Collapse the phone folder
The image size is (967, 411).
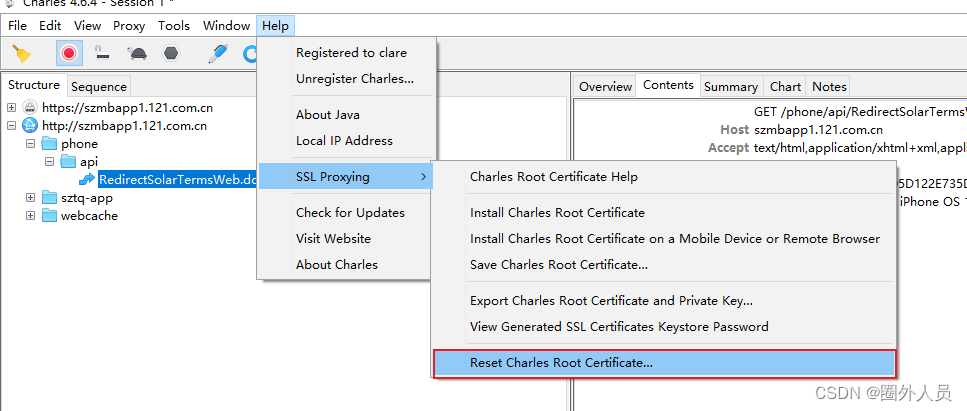pos(30,143)
